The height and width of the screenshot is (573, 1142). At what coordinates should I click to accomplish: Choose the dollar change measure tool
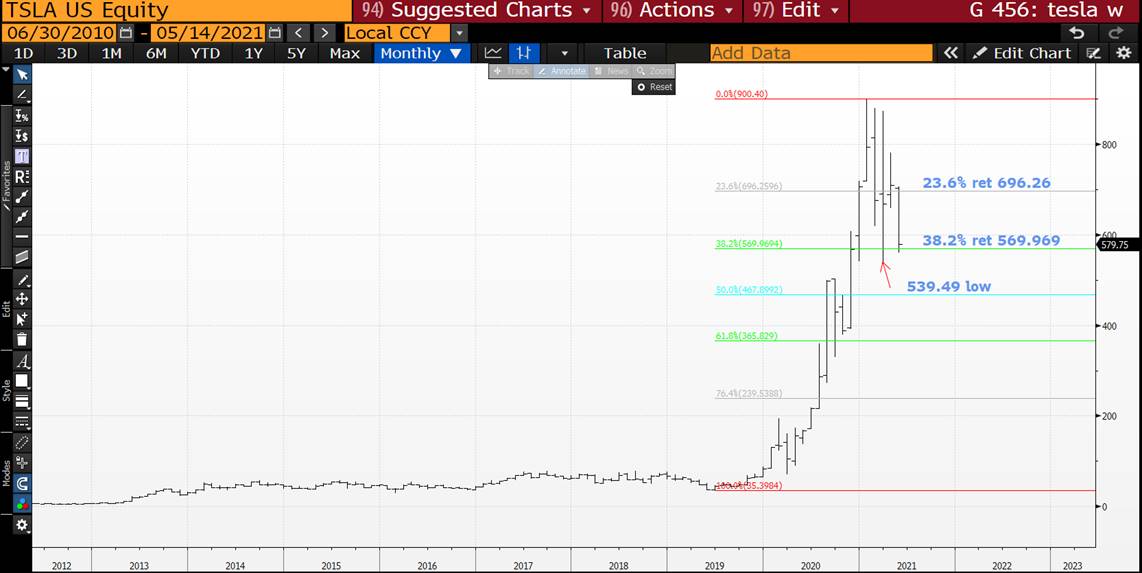tap(23, 136)
